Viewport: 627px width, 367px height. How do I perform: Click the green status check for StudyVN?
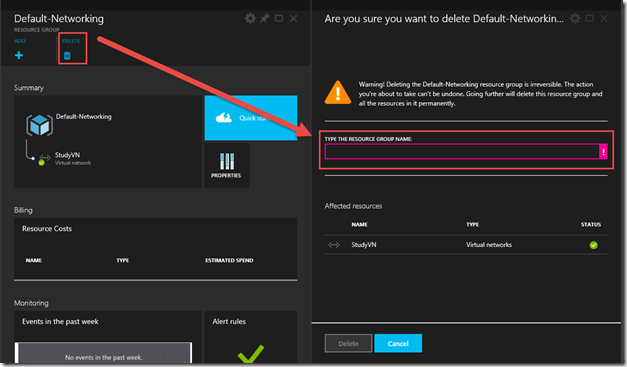pyautogui.click(x=593, y=245)
